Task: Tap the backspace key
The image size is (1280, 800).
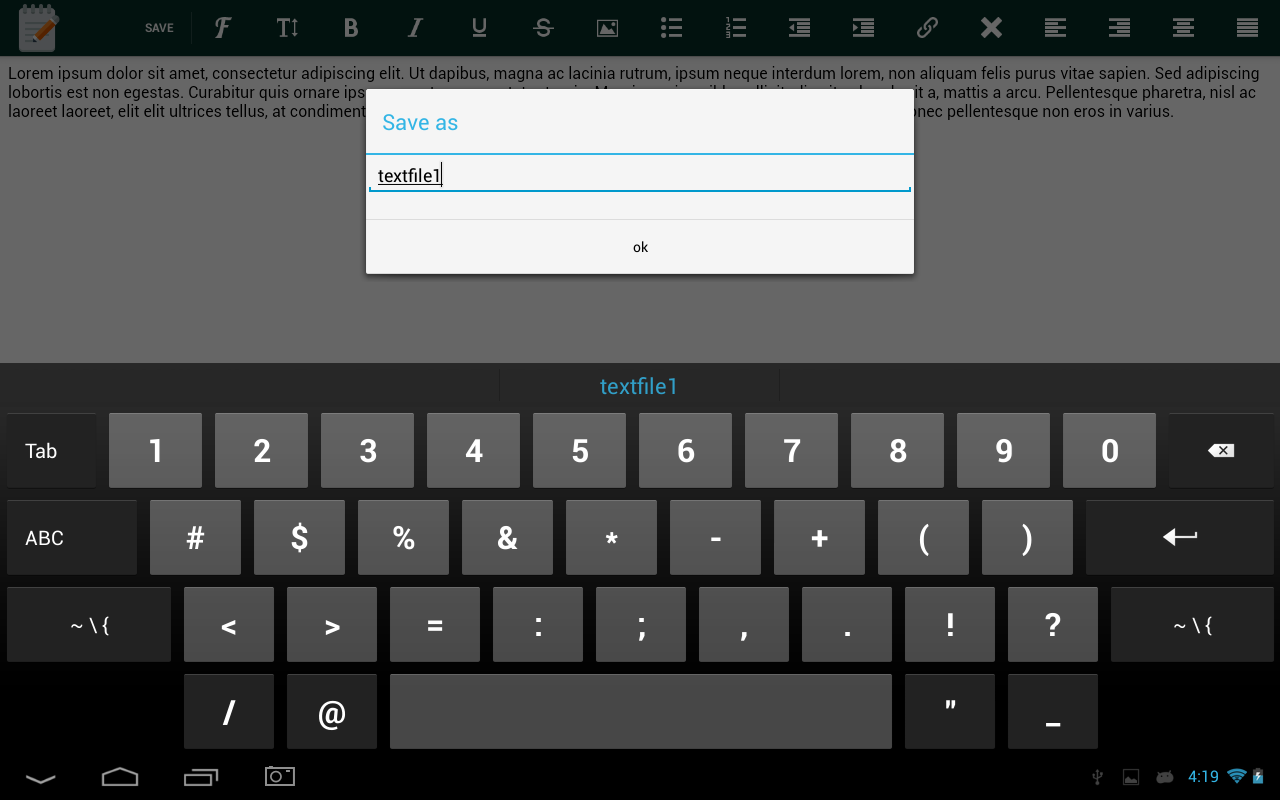Action: [x=1221, y=451]
